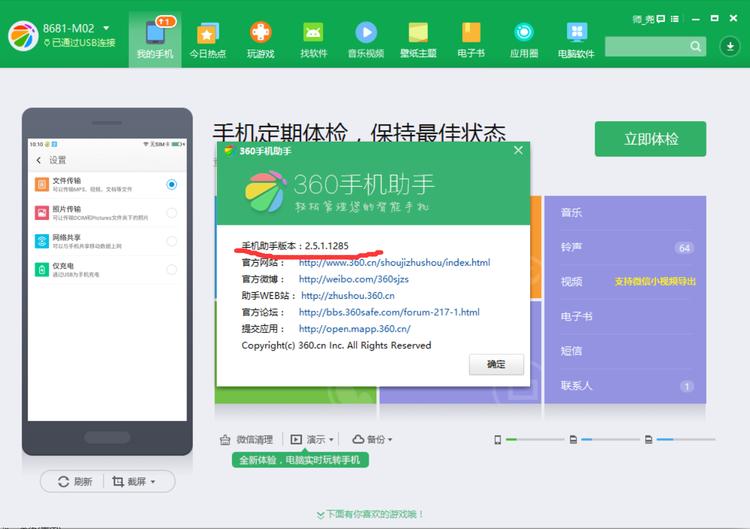Open 视频 in the purple panel

click(x=625, y=282)
